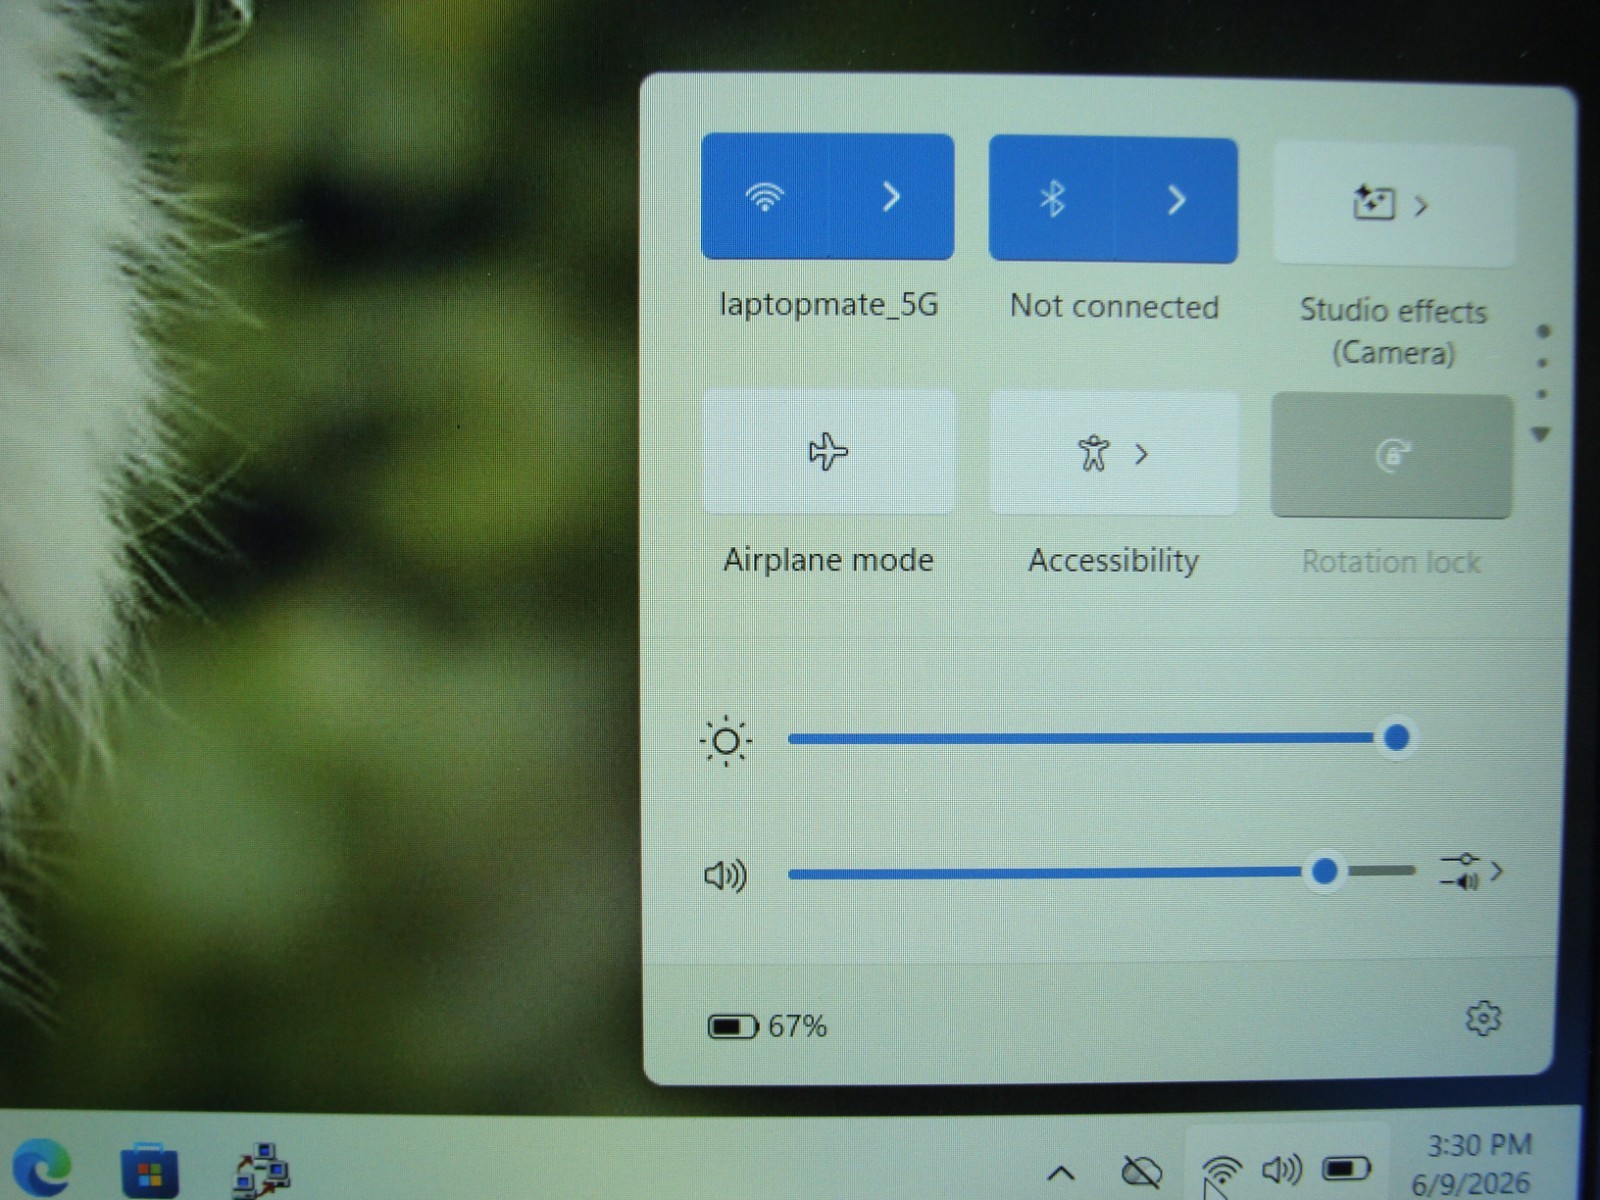The image size is (1600, 1200).
Task: Toggle Wi-Fi off in quick settings
Action: [x=765, y=196]
